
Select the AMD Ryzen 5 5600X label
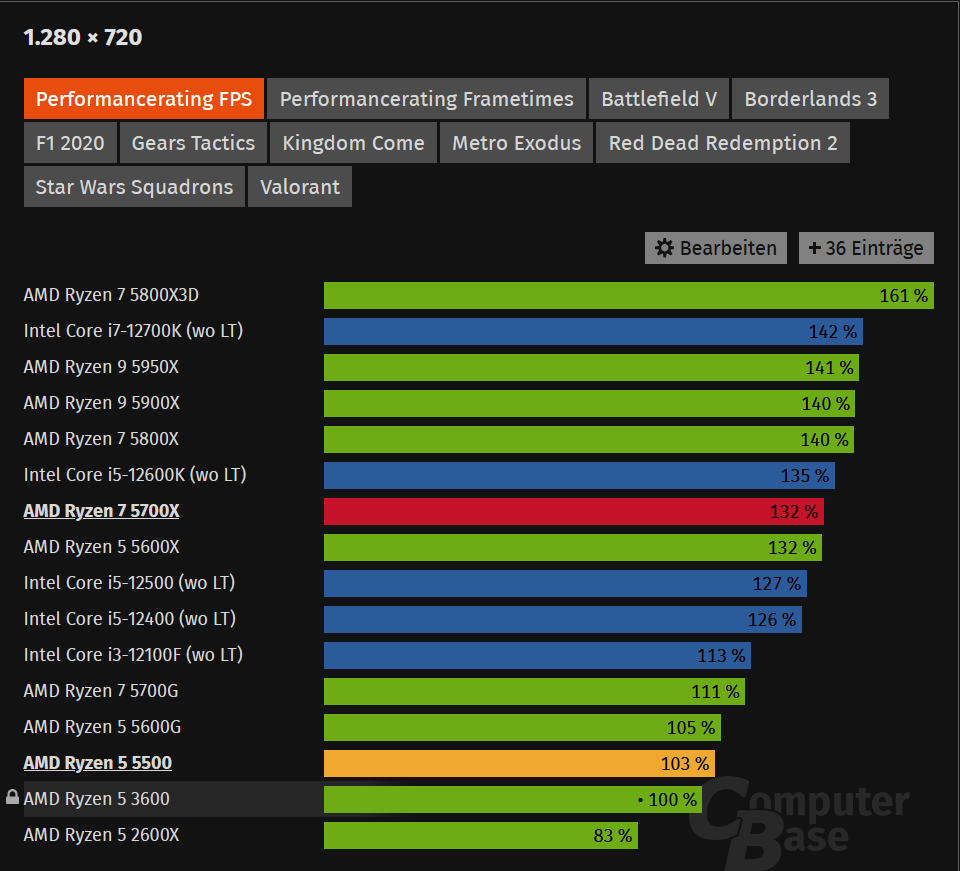(102, 547)
